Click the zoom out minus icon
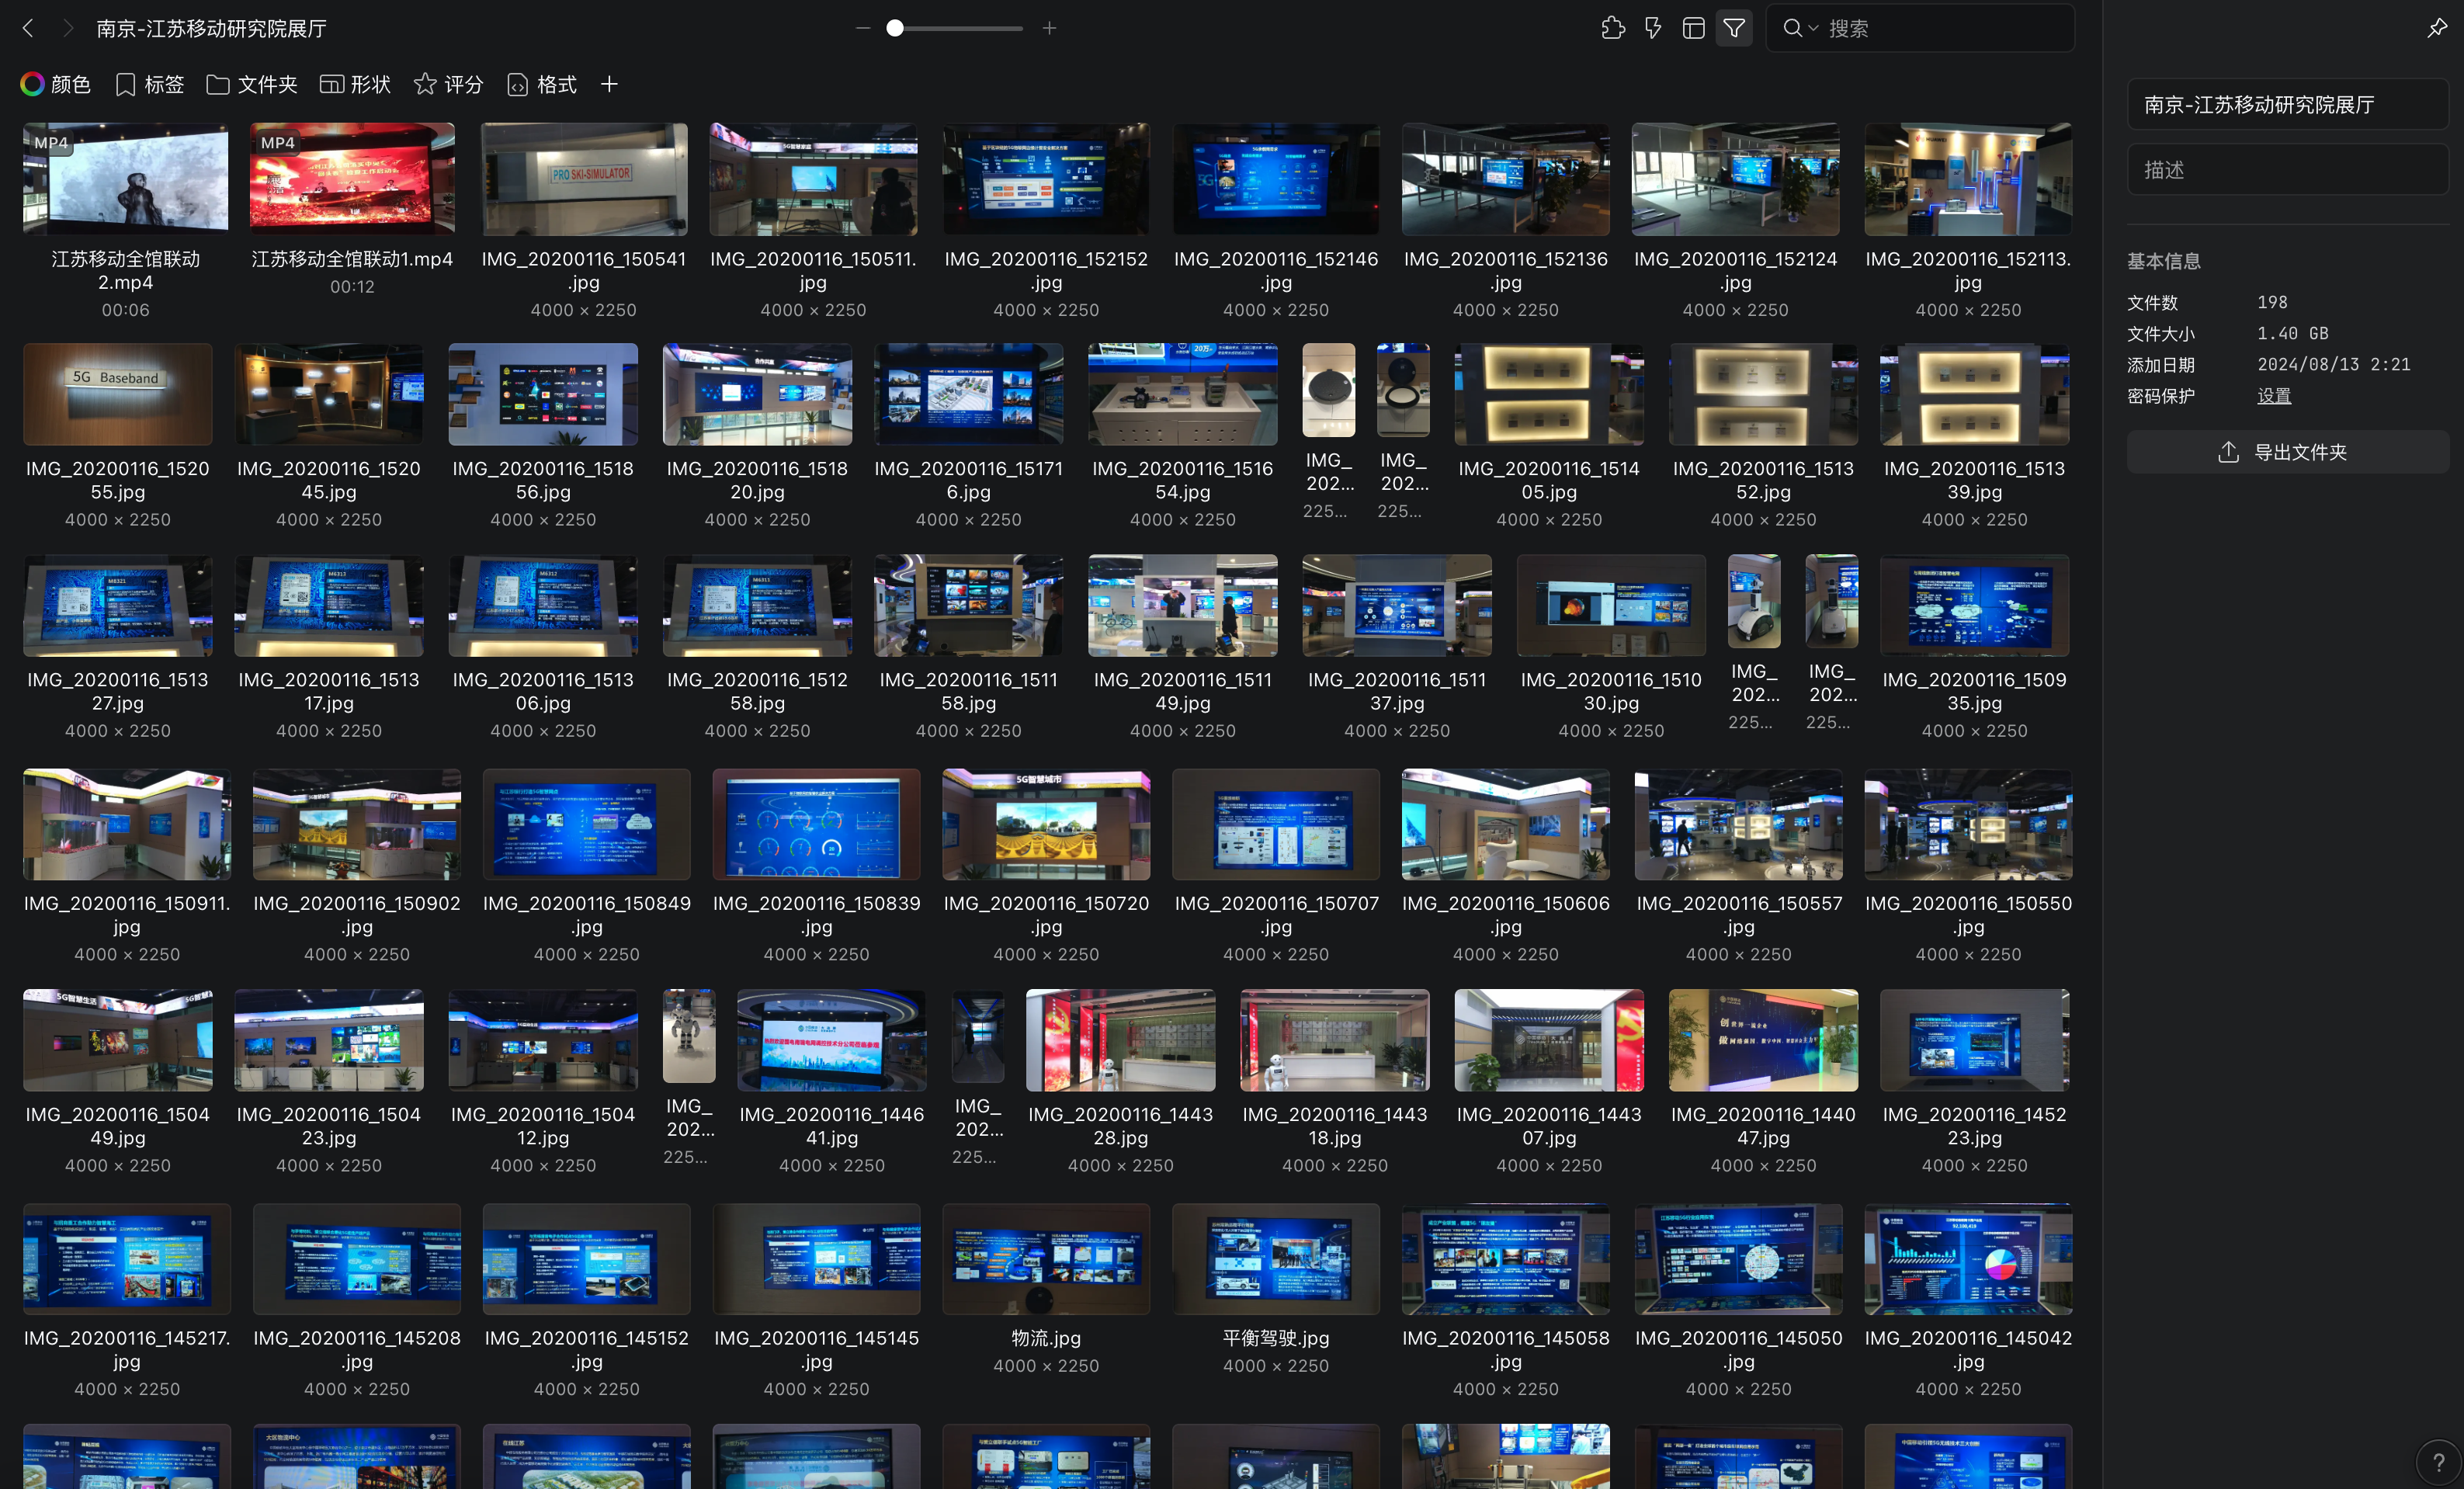The height and width of the screenshot is (1489, 2464). tap(863, 28)
